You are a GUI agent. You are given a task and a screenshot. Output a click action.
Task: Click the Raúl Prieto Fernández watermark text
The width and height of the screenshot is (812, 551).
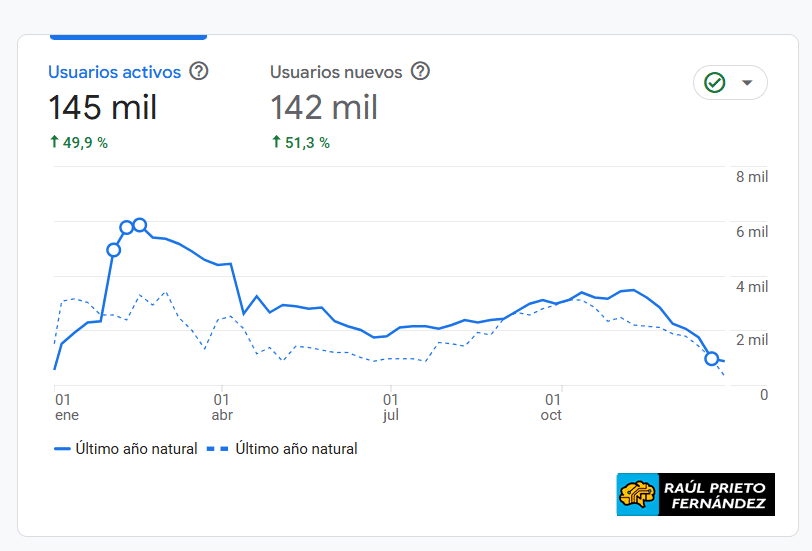(717, 495)
